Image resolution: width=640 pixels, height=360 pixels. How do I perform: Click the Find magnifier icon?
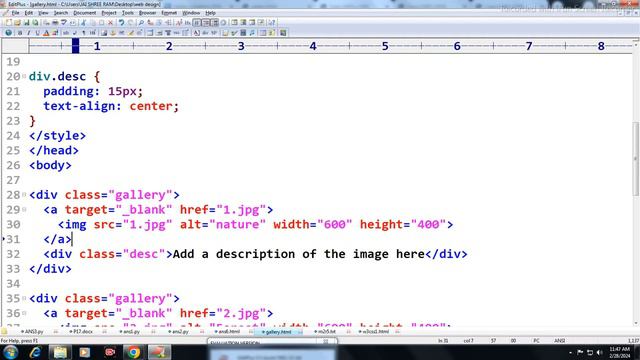coord(141,23)
